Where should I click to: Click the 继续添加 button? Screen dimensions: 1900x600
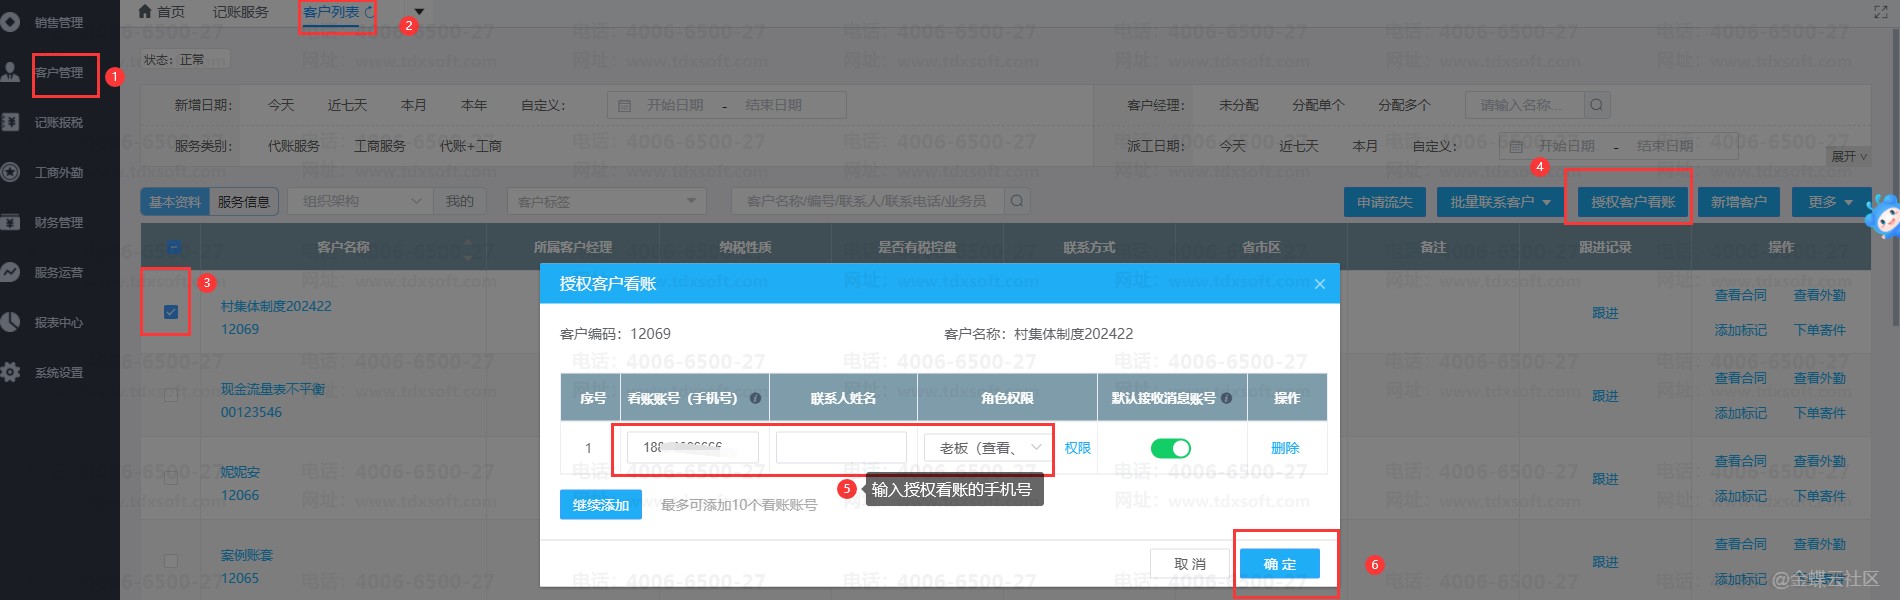(600, 505)
